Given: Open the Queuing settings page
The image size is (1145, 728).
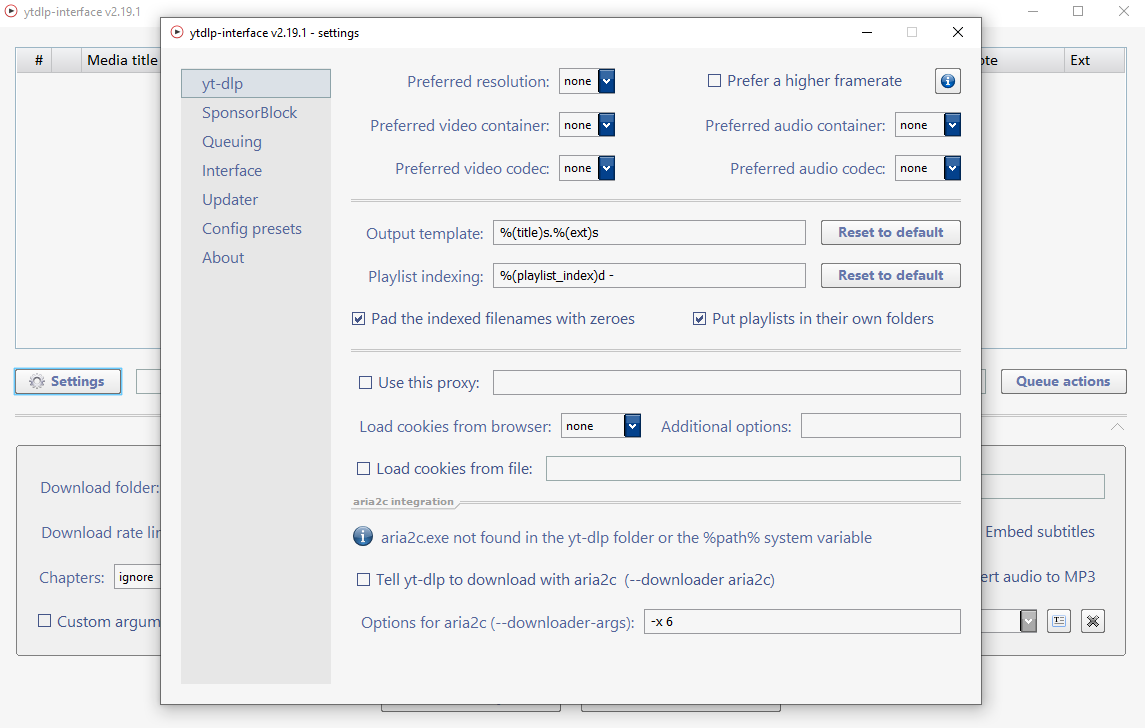Looking at the screenshot, I should [256, 142].
